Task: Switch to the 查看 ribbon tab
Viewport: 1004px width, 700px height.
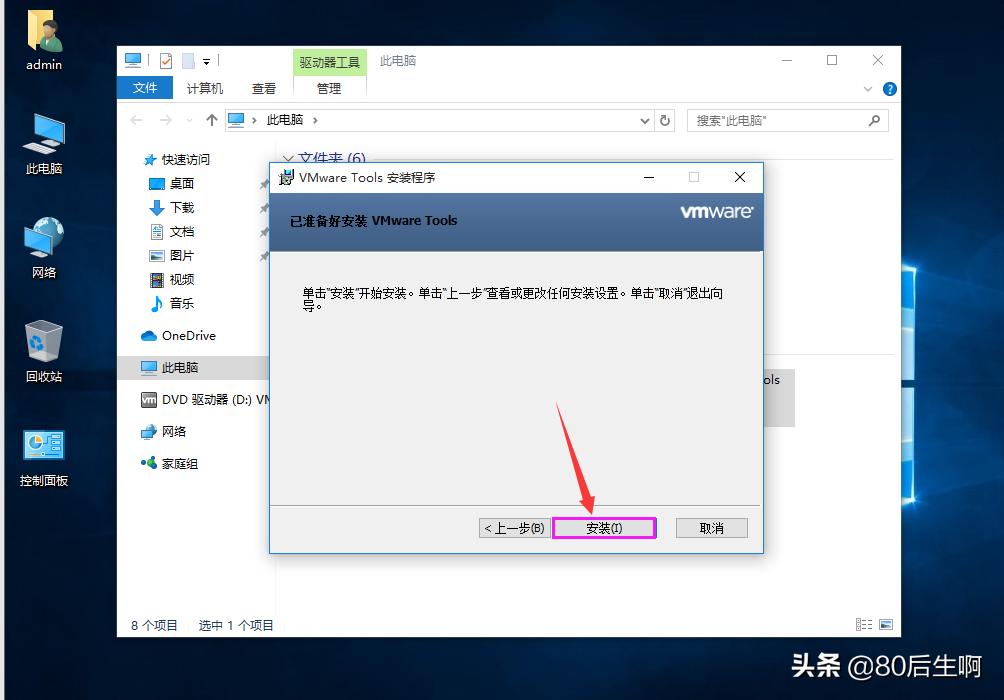Action: point(263,88)
